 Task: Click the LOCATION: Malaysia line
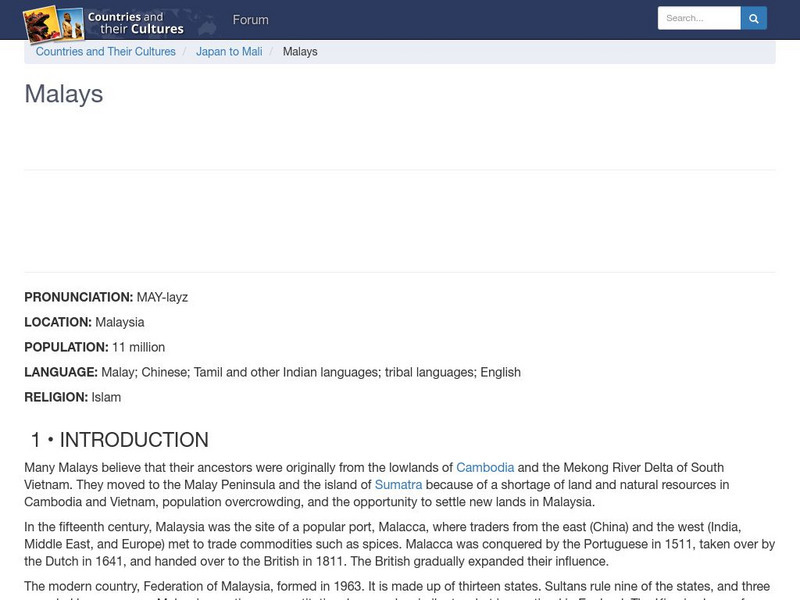click(x=84, y=322)
